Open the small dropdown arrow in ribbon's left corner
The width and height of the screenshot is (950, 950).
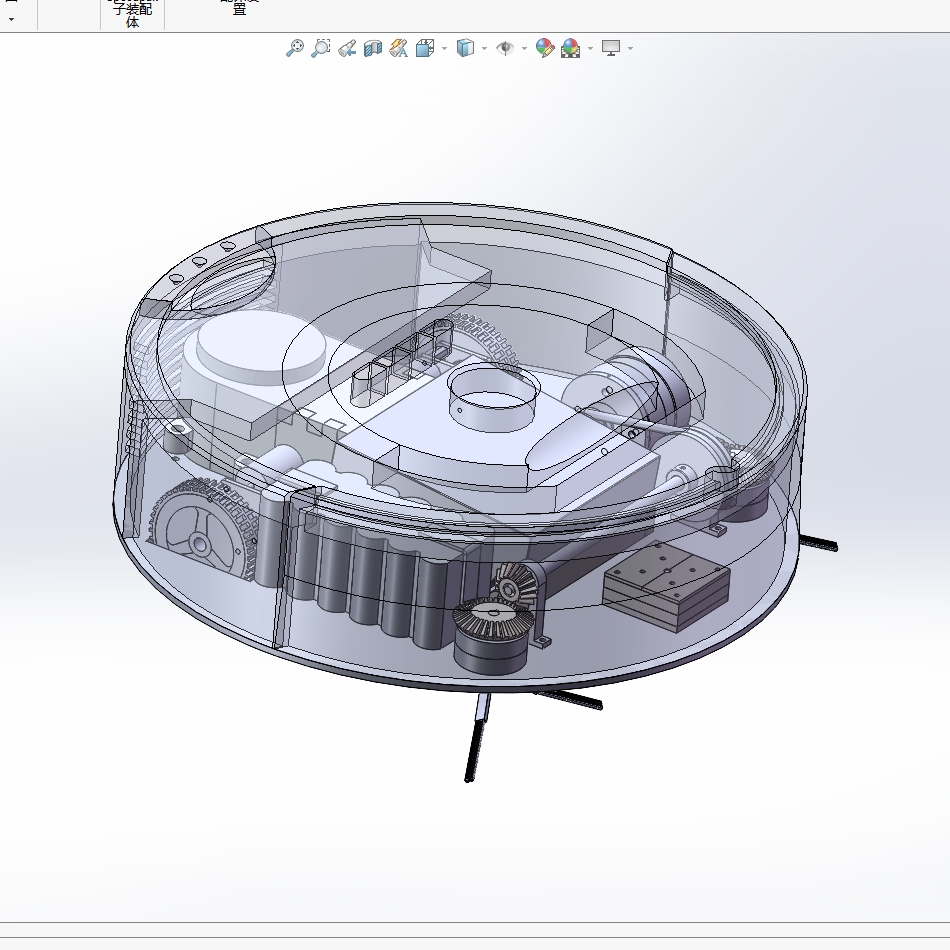click(x=11, y=19)
